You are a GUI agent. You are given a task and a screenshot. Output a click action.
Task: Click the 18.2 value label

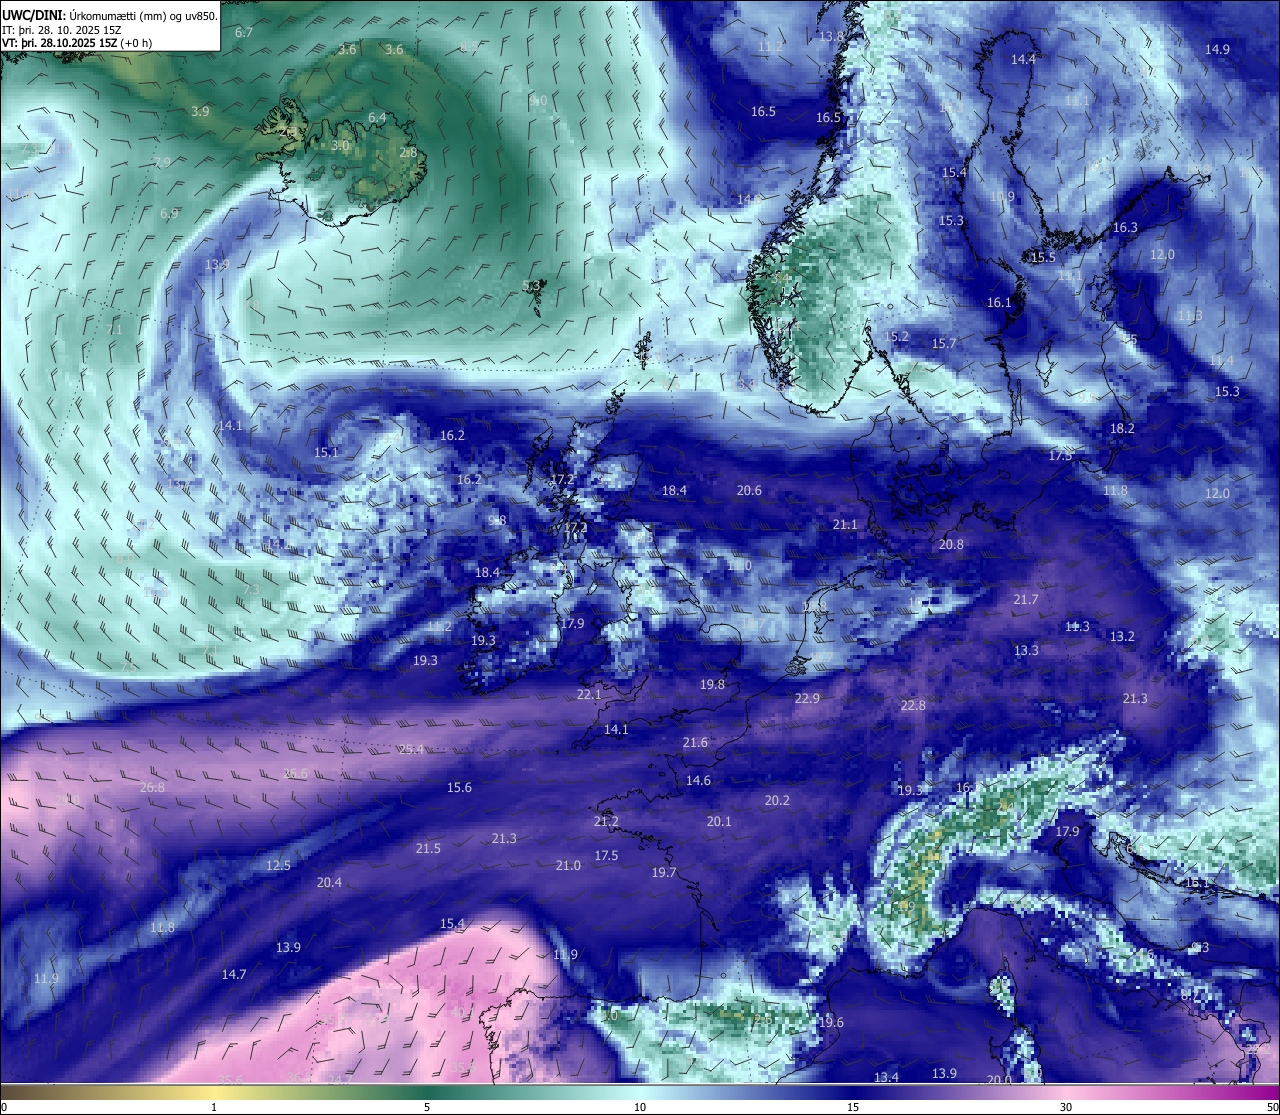[1122, 429]
